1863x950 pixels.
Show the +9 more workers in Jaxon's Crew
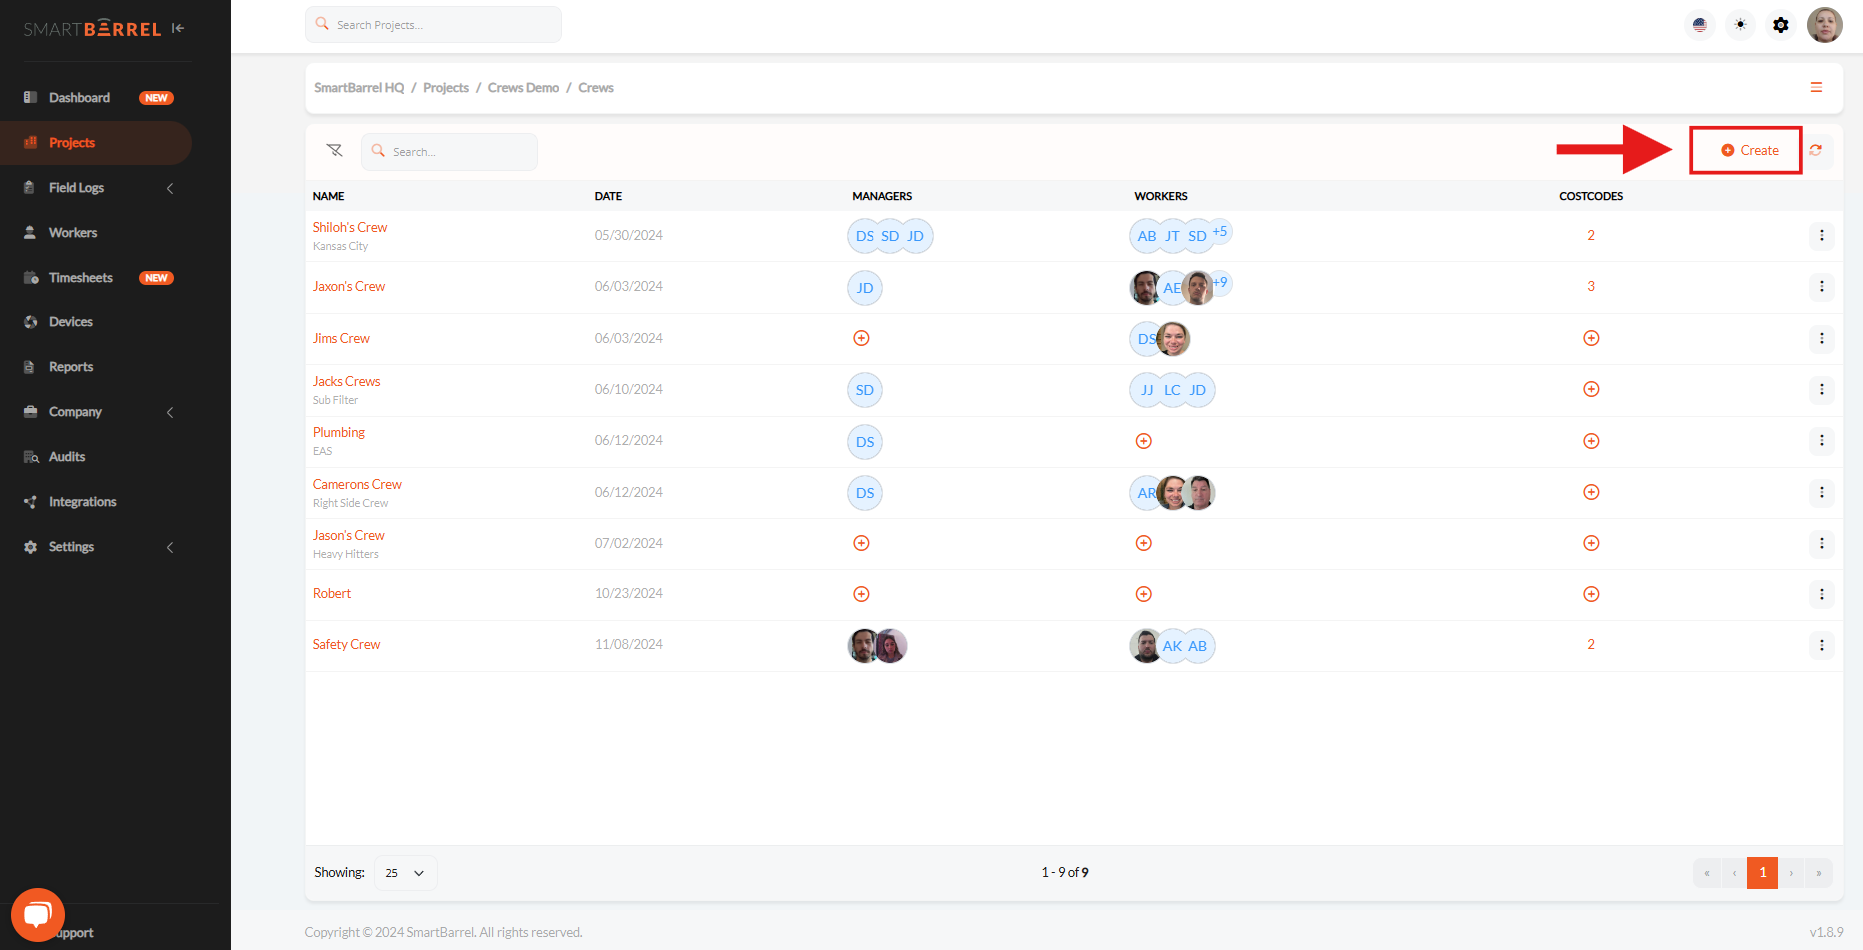(x=1220, y=283)
